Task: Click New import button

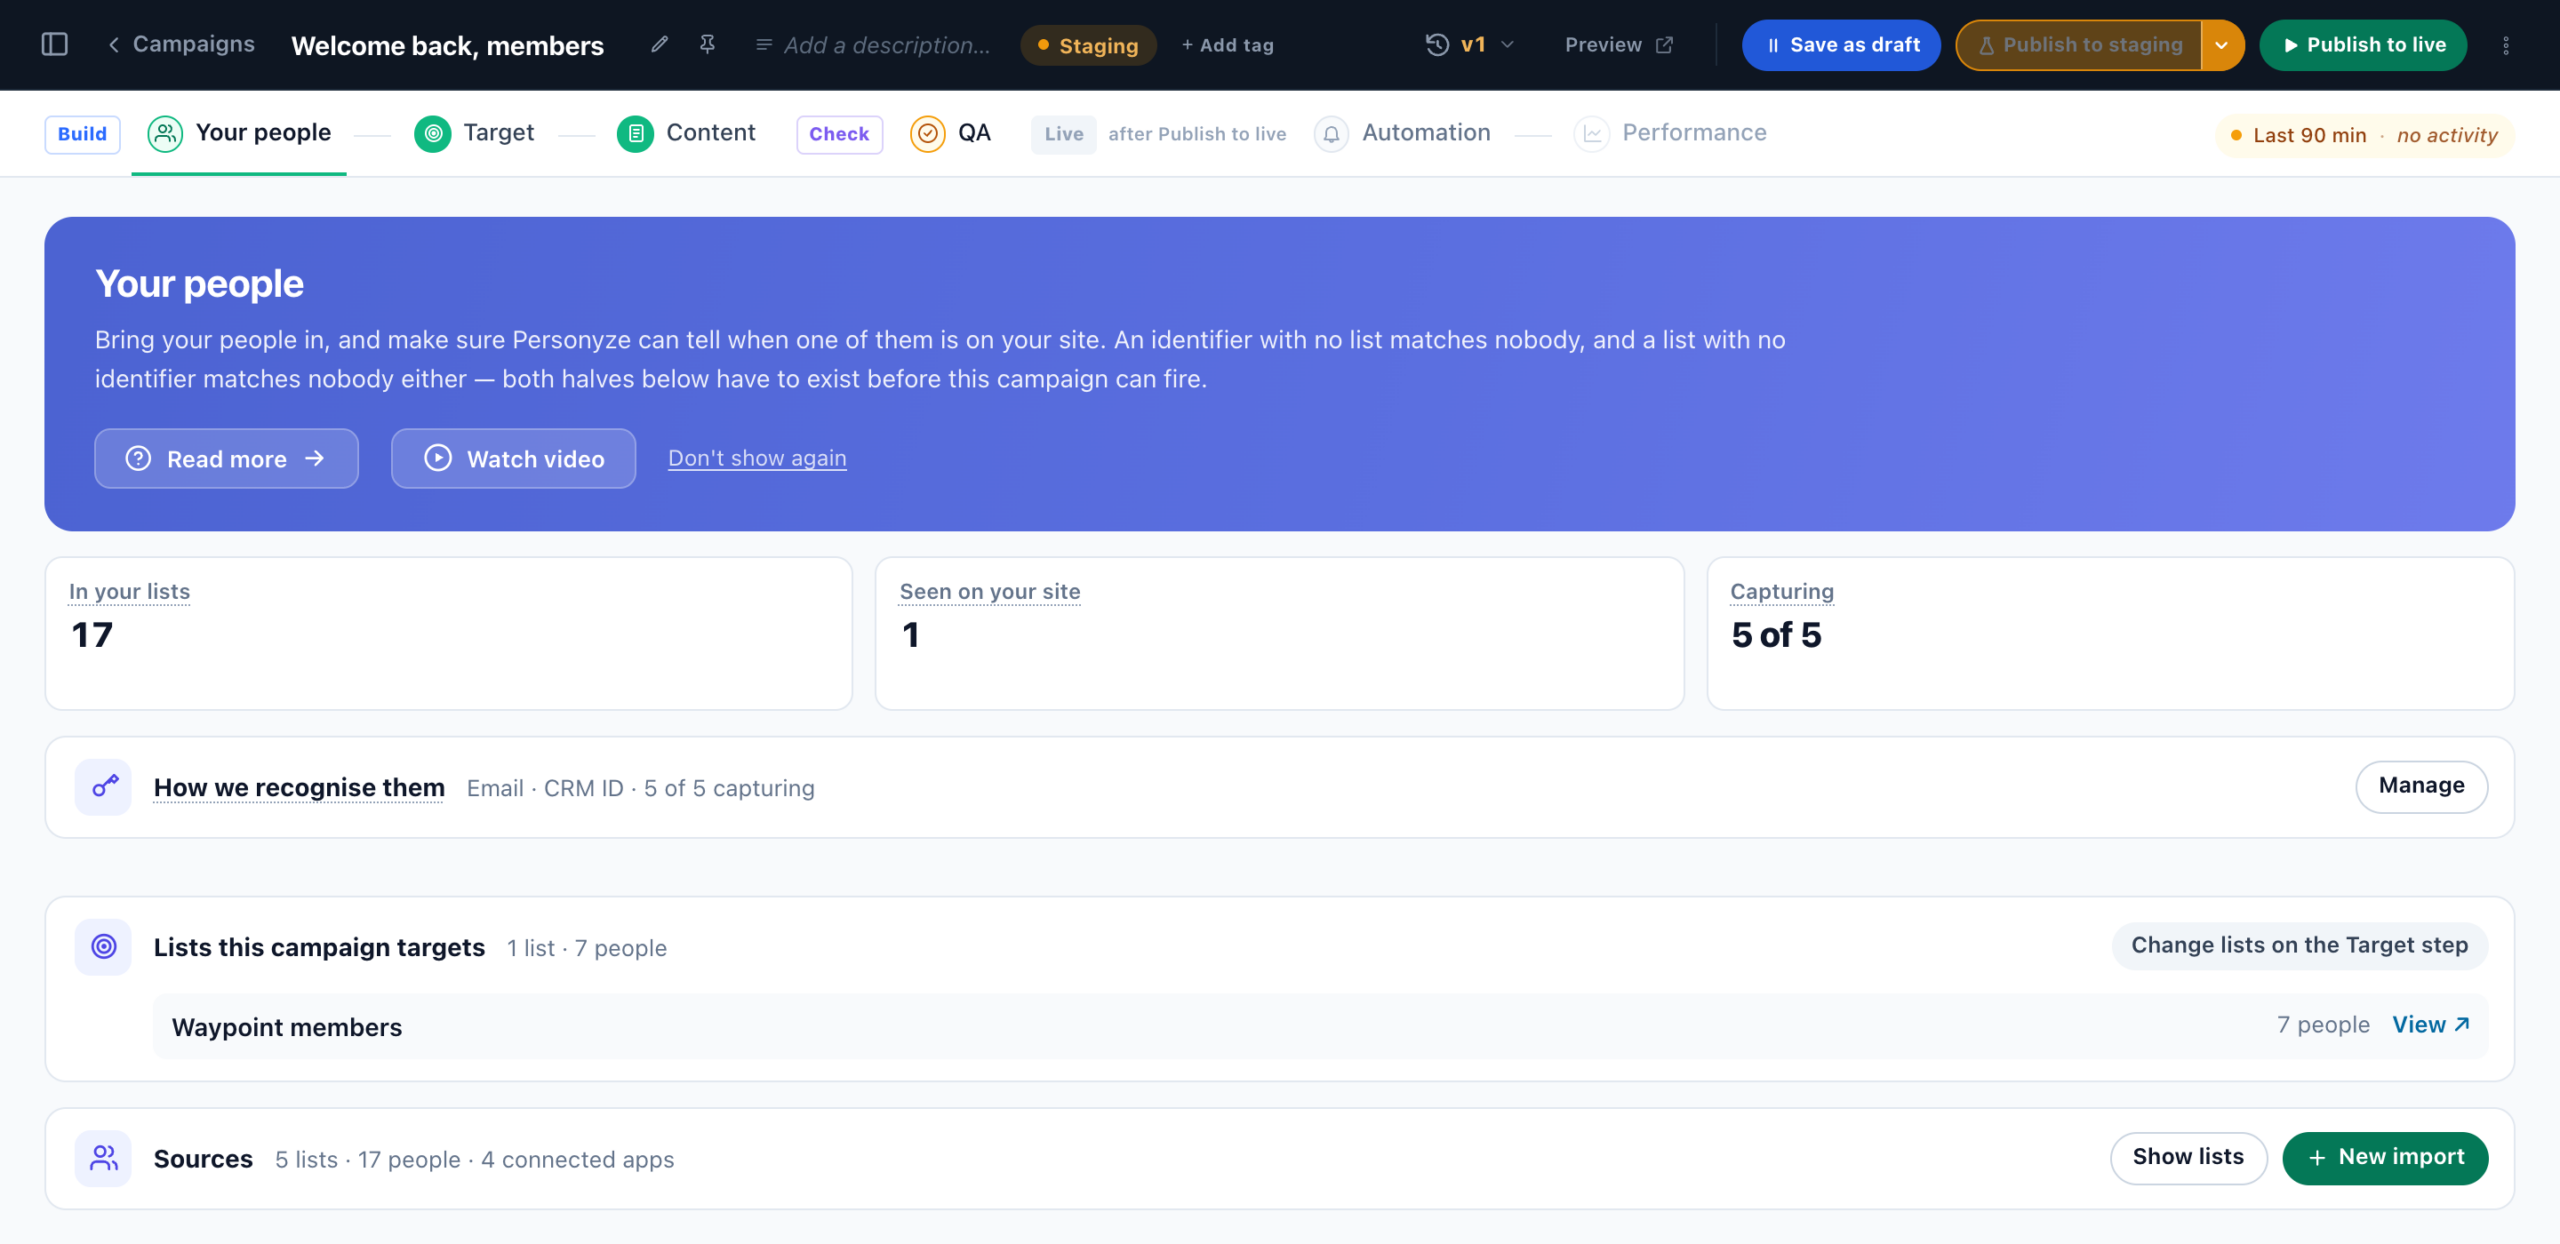Action: click(x=2385, y=1157)
